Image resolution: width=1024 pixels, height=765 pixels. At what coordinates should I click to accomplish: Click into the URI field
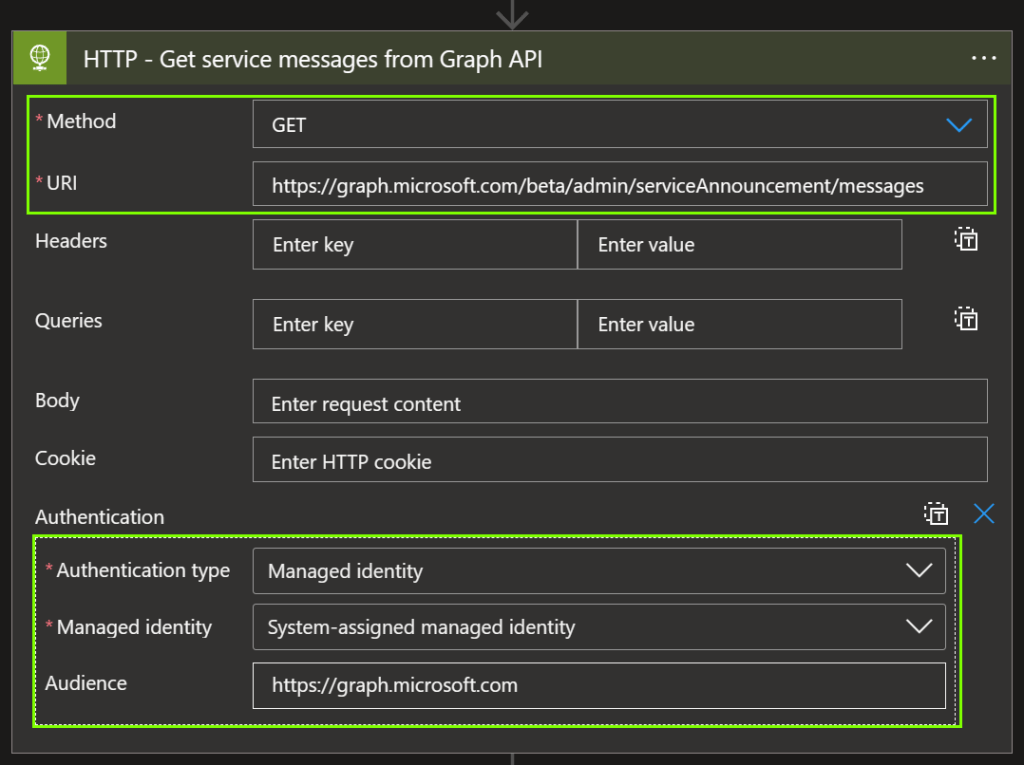tap(619, 185)
